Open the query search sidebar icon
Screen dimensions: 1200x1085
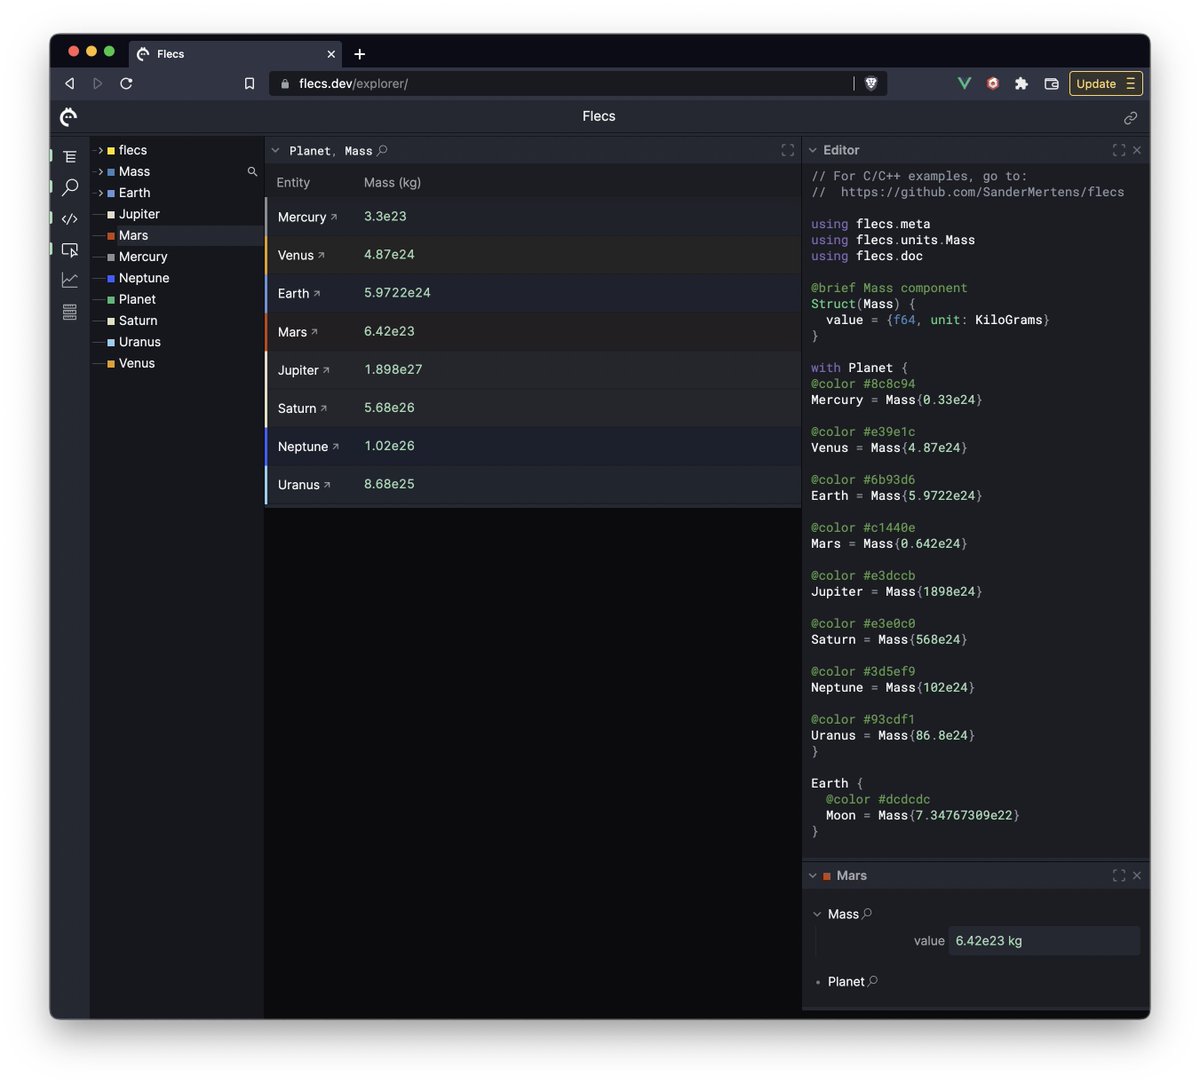[x=69, y=187]
